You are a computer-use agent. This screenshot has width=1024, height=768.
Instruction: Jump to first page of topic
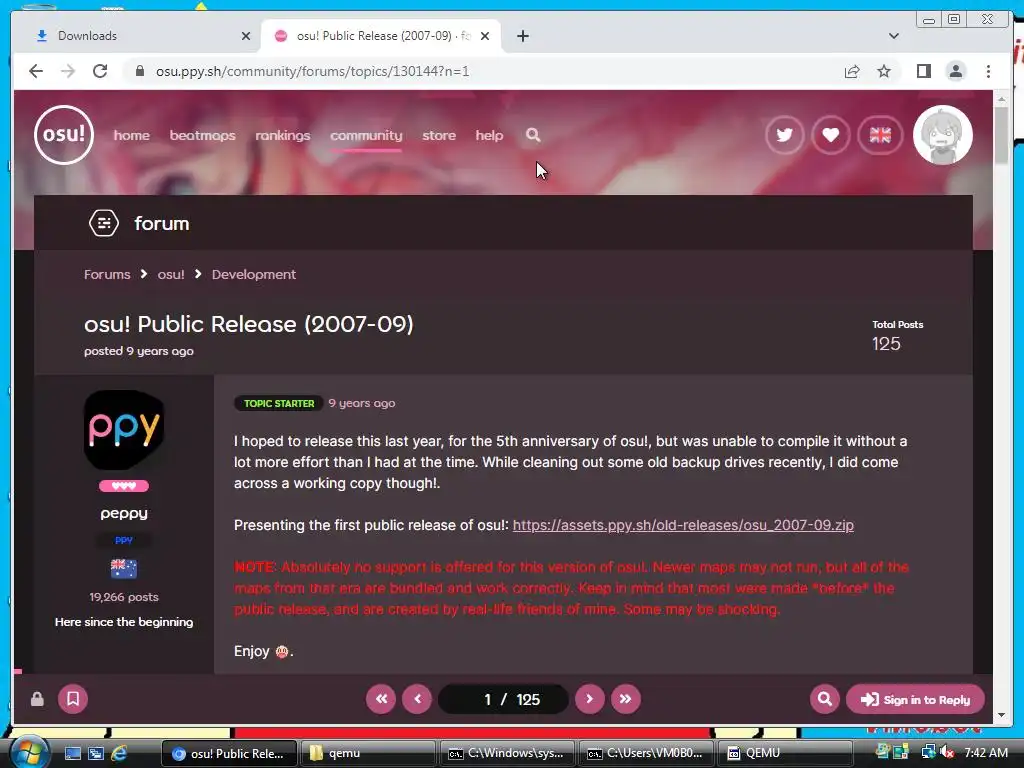[x=381, y=699]
